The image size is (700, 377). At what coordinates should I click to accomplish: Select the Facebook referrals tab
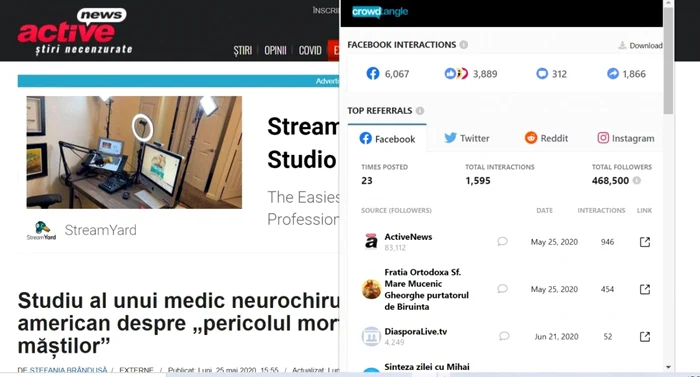[387, 139]
